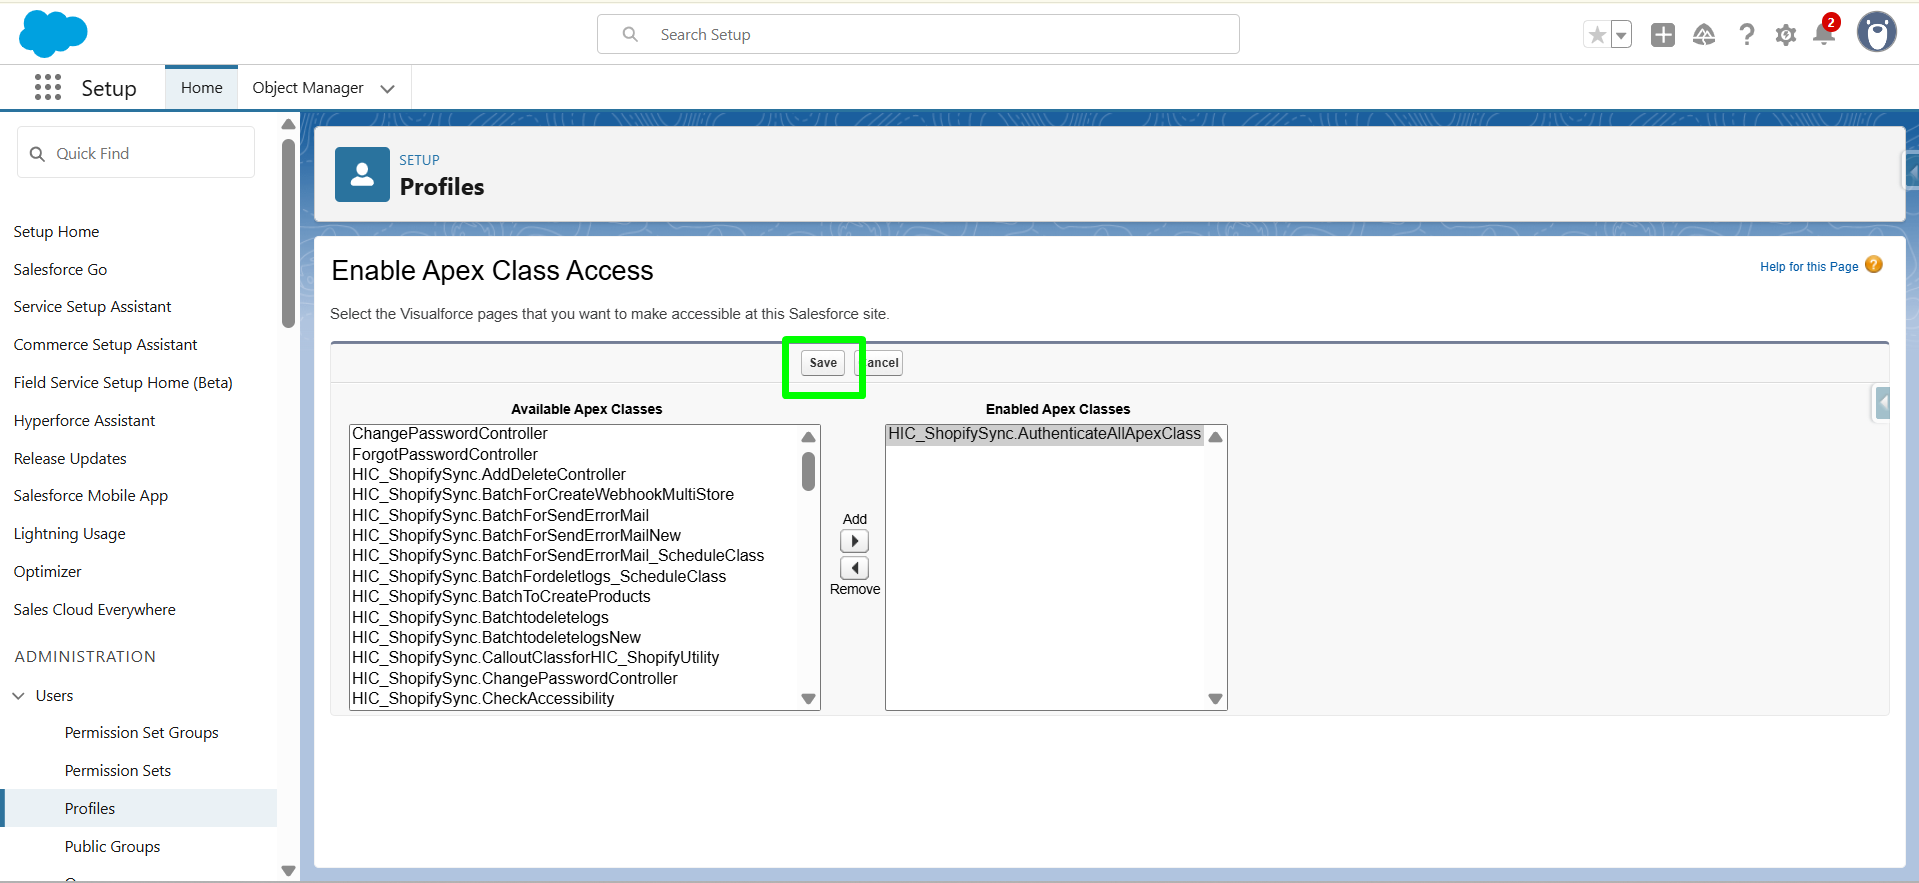Select HIC_ShopifySync.BatchToCreateProducts

click(x=501, y=597)
